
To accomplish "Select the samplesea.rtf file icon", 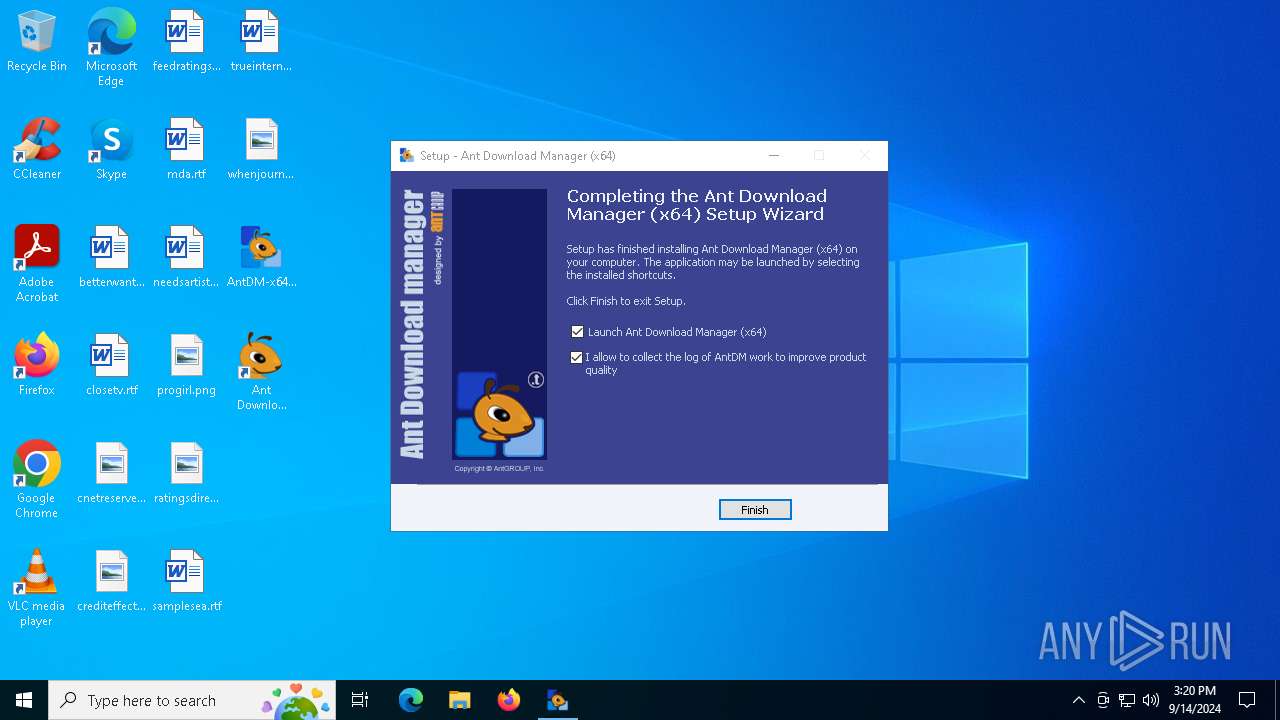I will tap(186, 582).
